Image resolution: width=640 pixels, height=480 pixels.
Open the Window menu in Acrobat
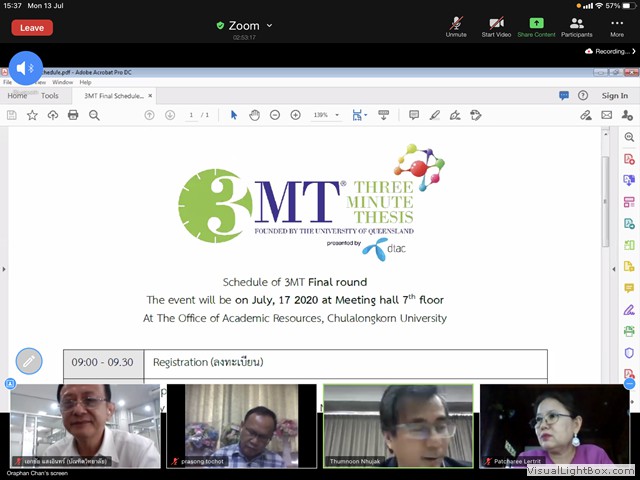pos(62,82)
